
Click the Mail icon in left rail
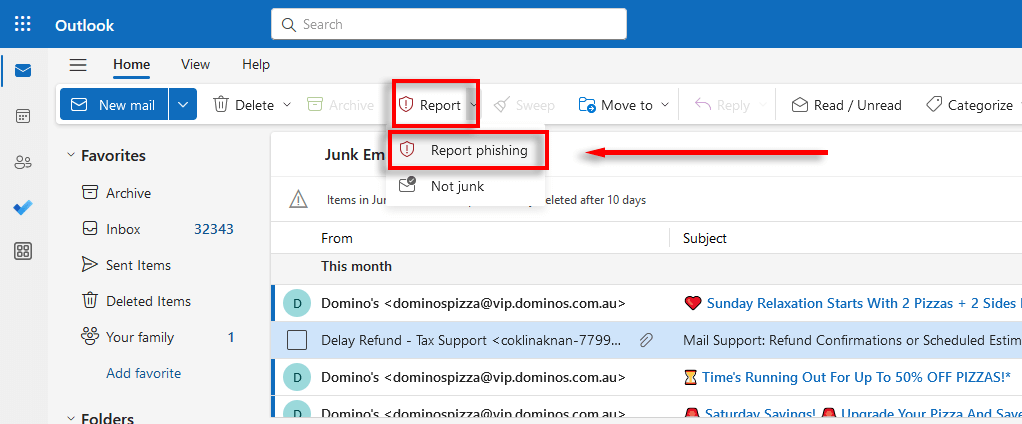point(23,70)
